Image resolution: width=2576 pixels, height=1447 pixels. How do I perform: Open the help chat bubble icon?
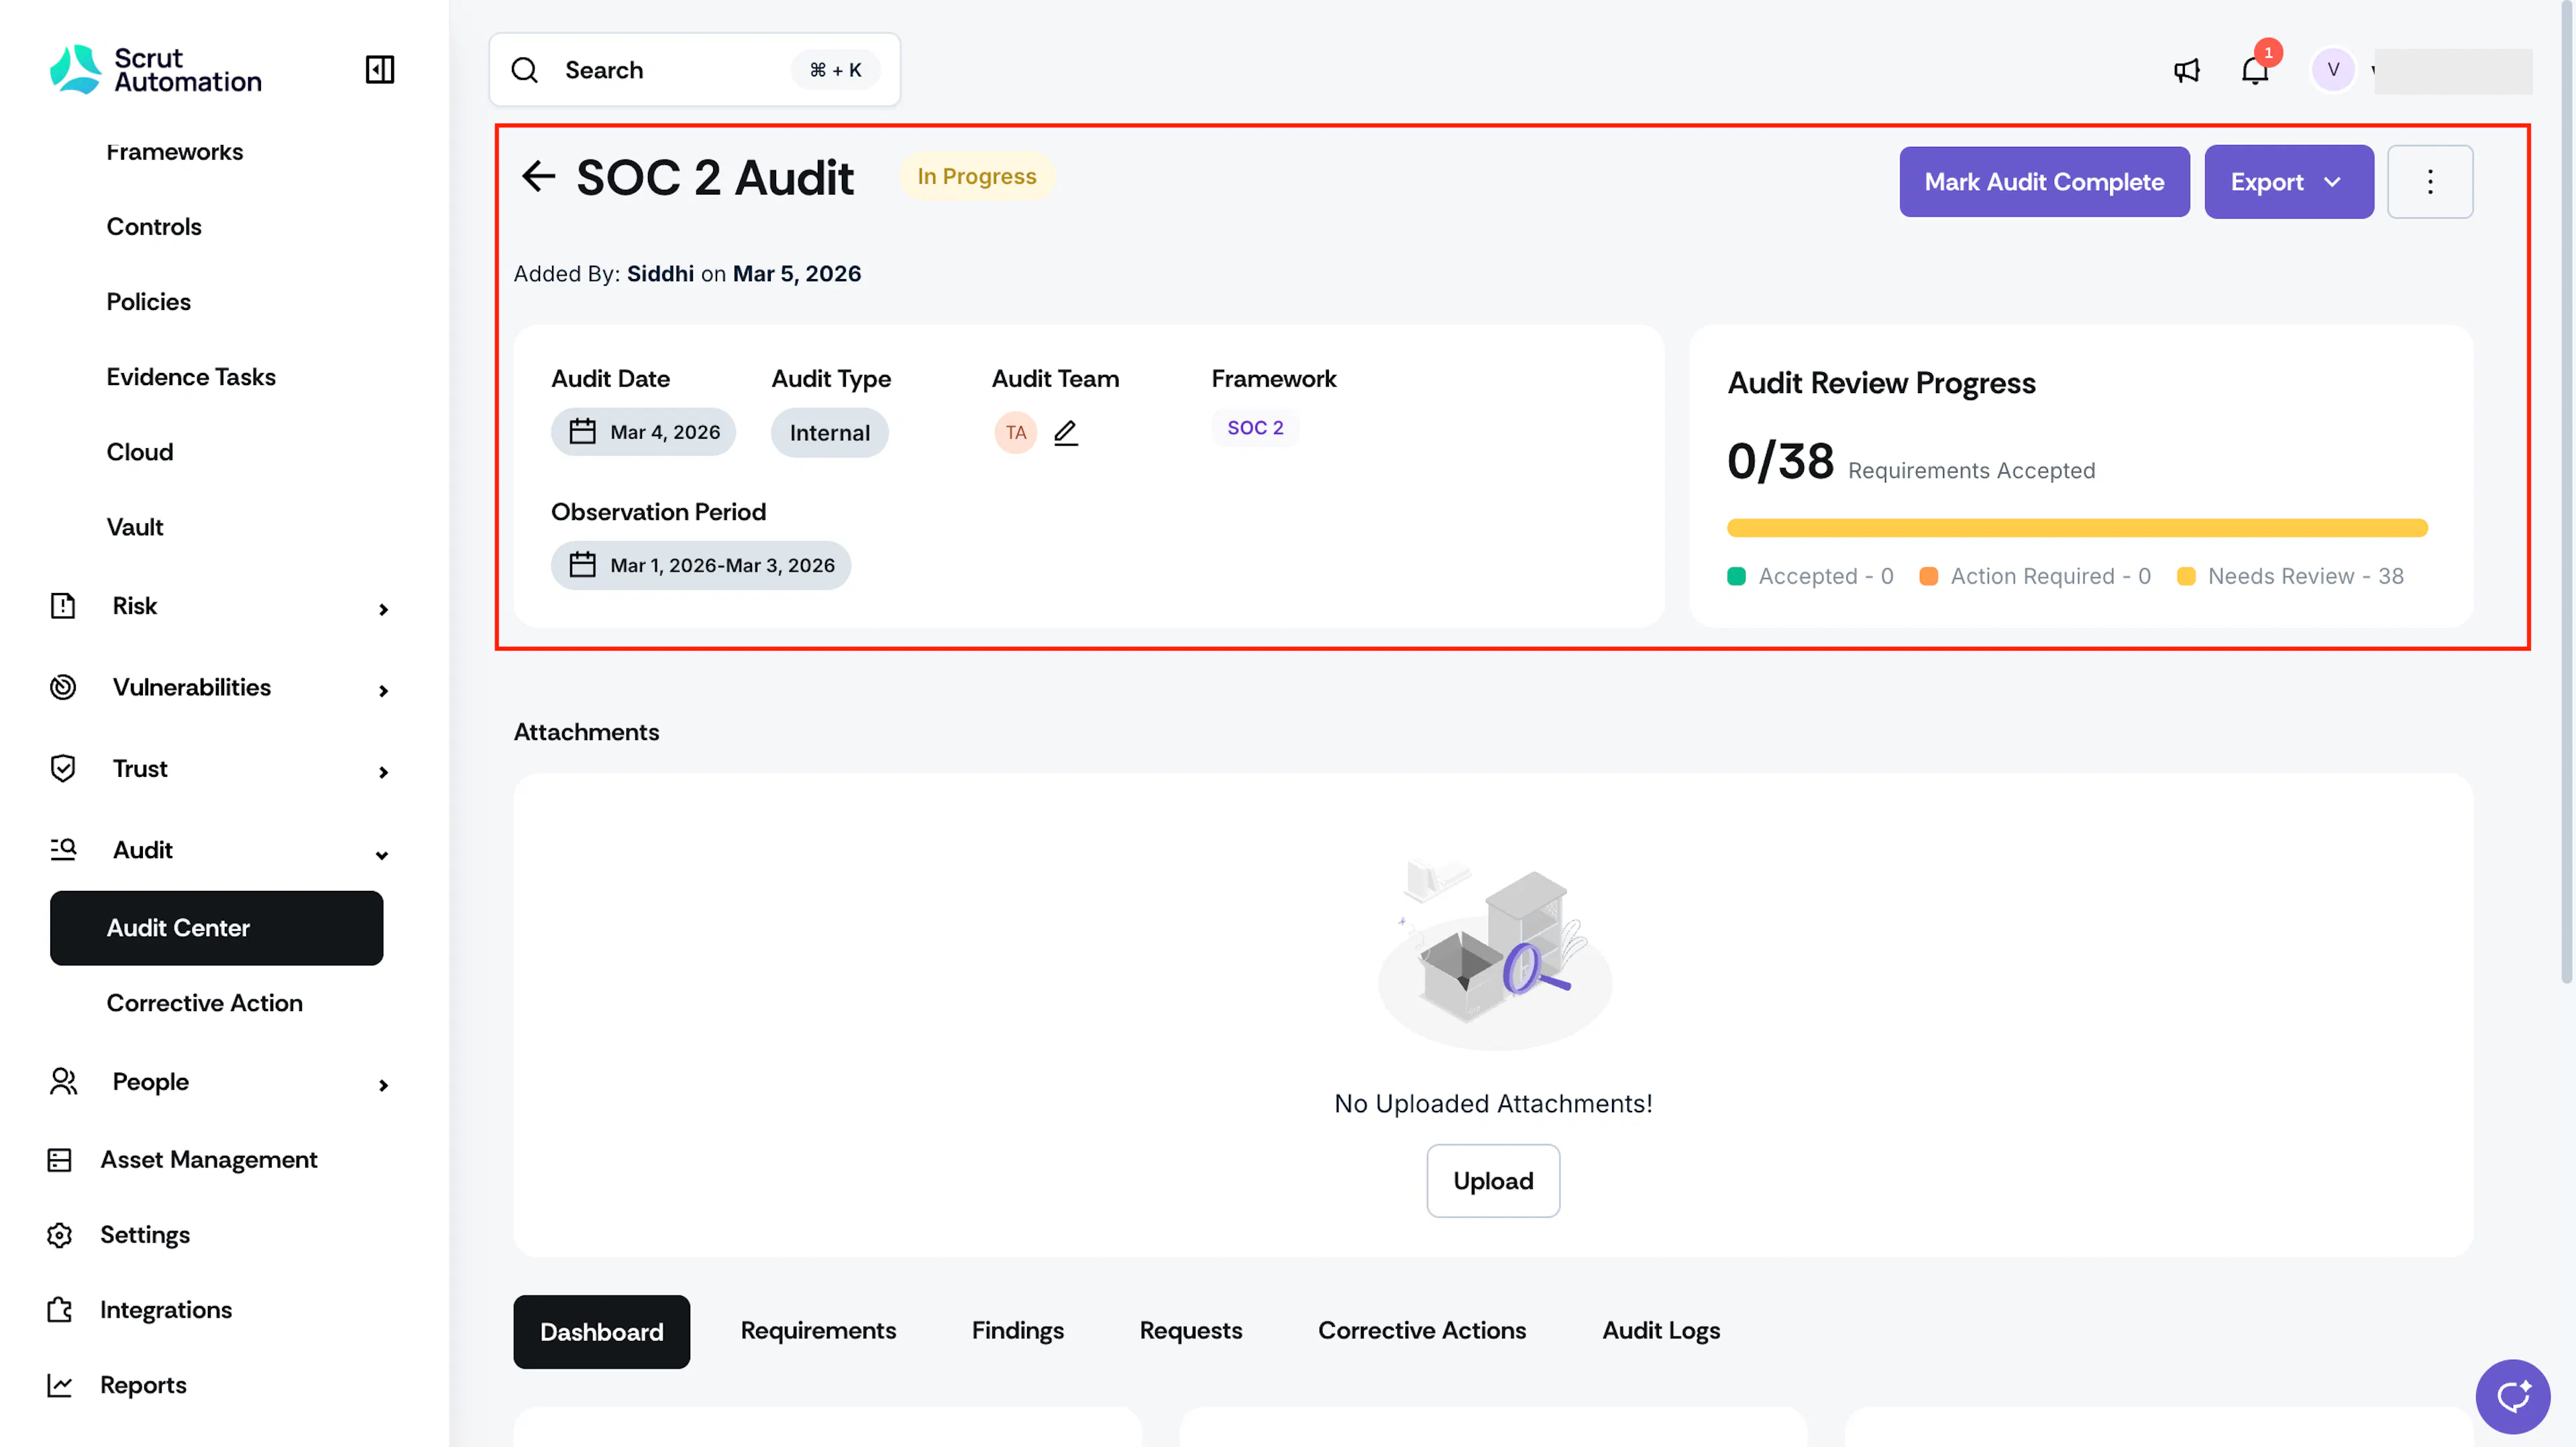(2512, 1396)
